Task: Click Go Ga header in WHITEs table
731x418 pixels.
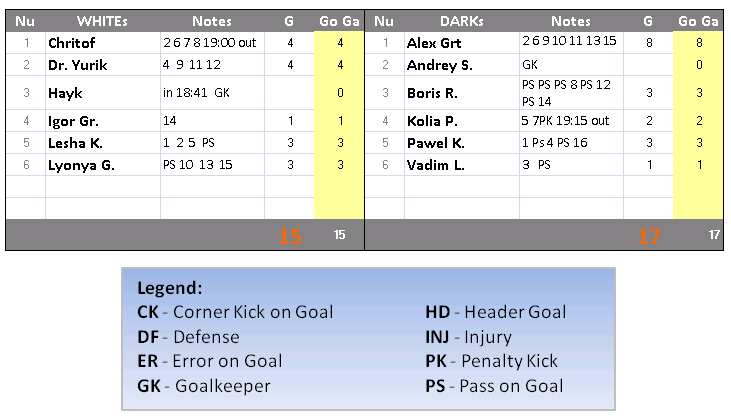Action: (339, 21)
